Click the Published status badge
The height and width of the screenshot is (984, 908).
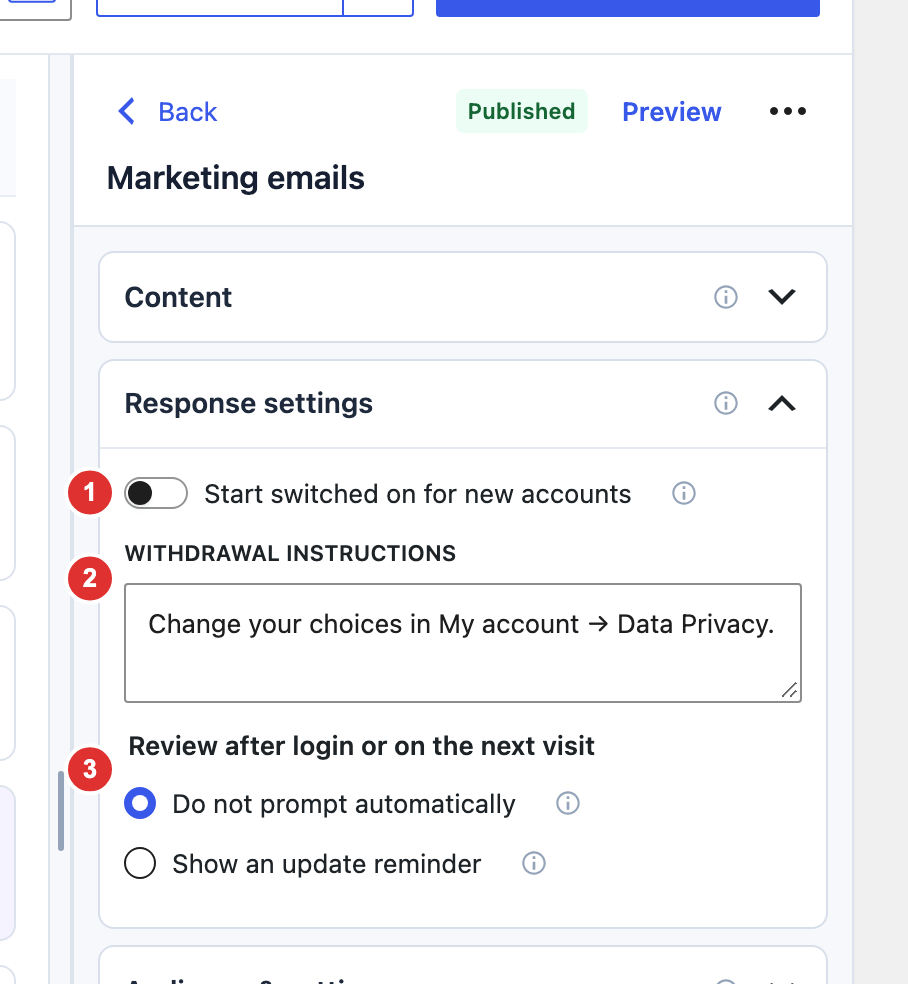click(521, 111)
